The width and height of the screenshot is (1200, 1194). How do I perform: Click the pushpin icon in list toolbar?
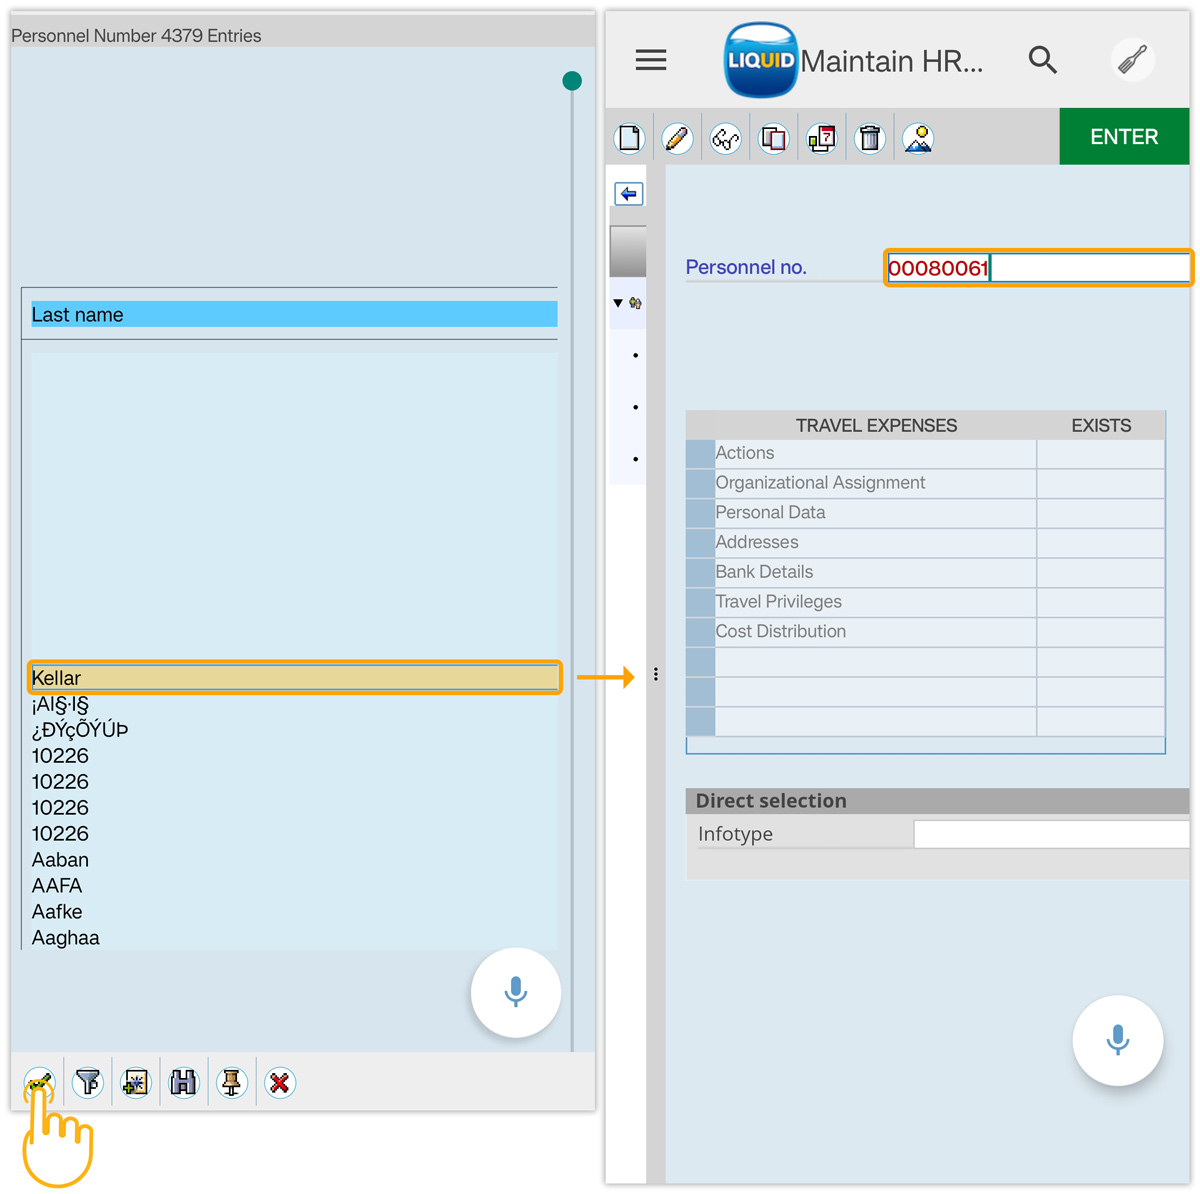pyautogui.click(x=232, y=1083)
